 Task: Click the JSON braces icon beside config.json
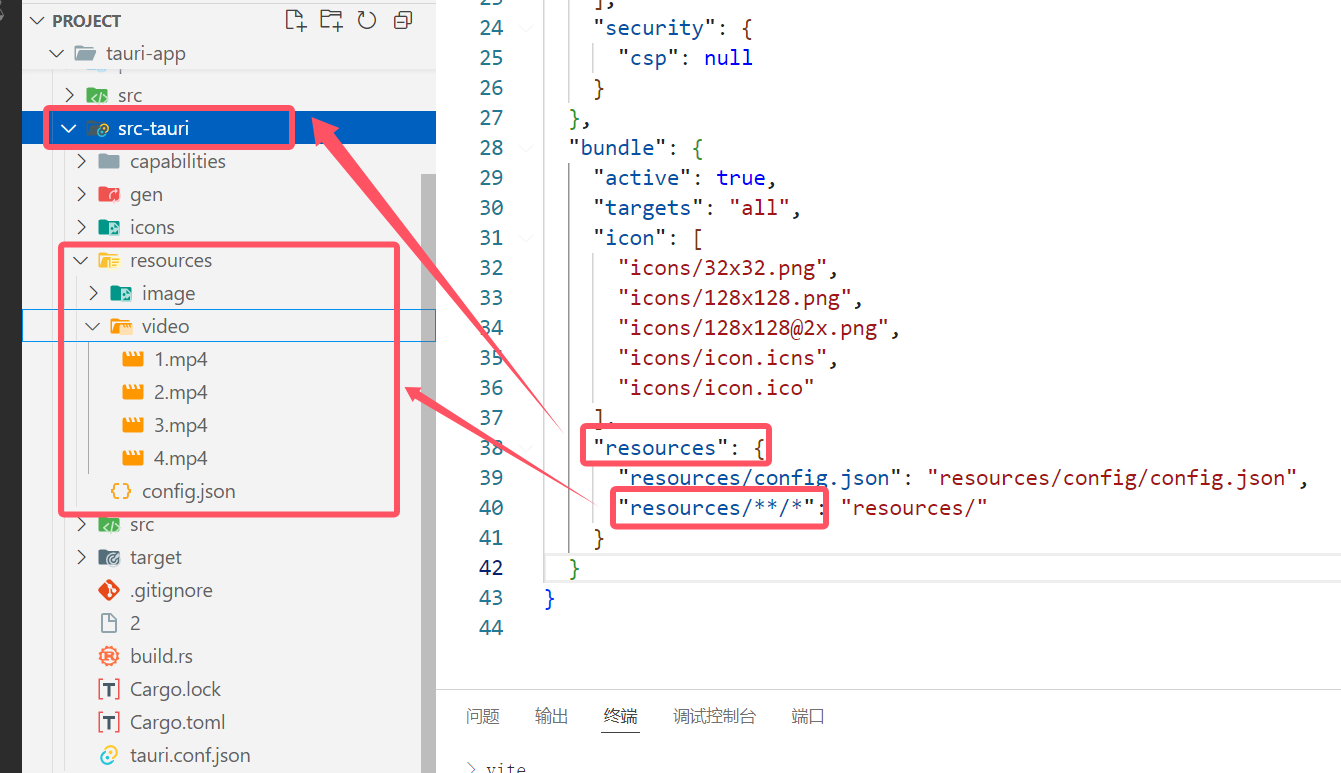pyautogui.click(x=121, y=491)
